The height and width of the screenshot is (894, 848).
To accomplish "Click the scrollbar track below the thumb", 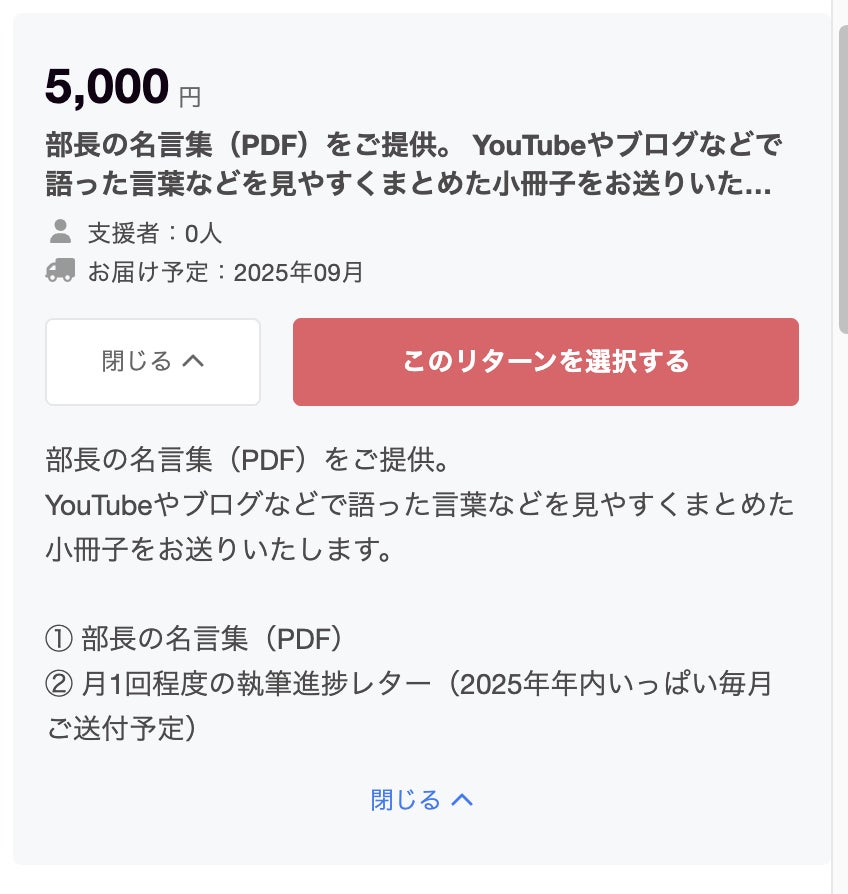I will point(842,600).
